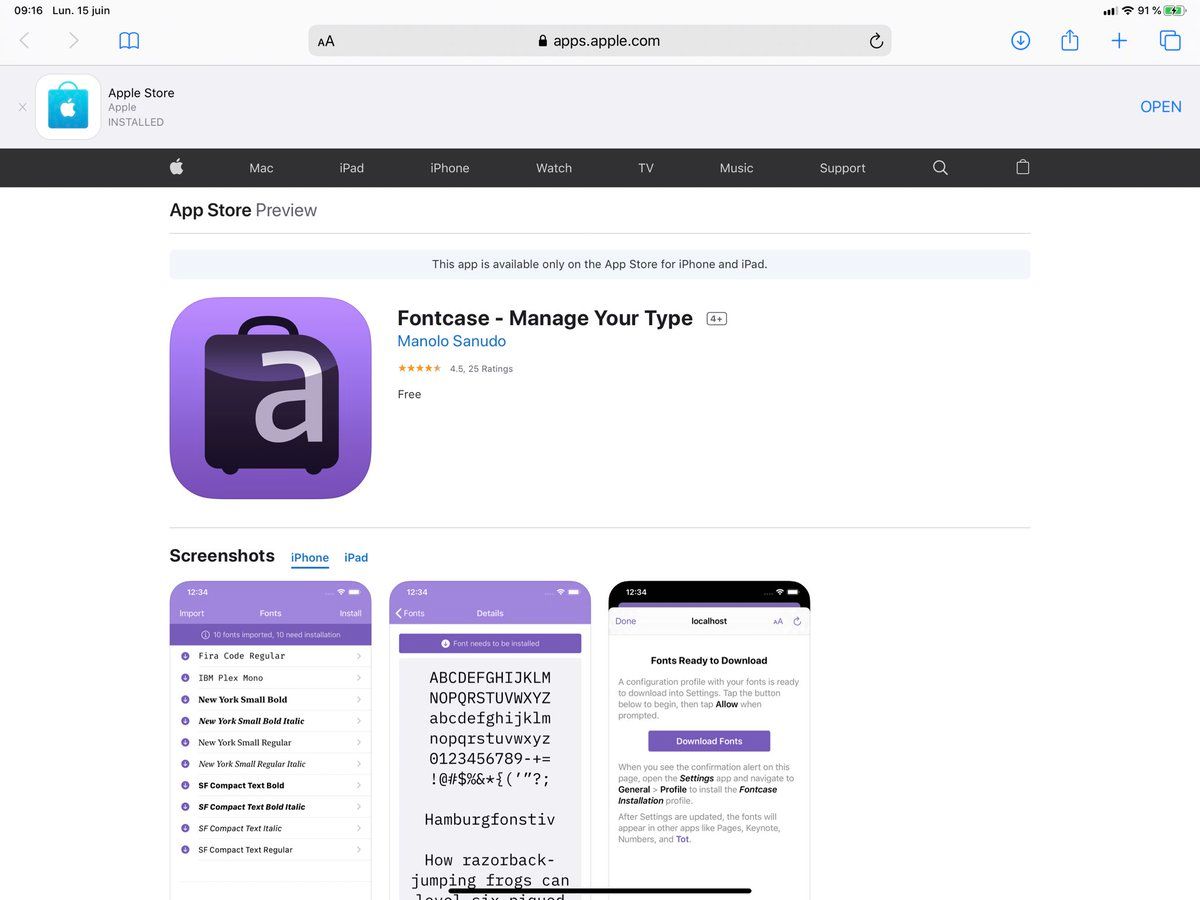Screen dimensions: 1200x900
Task: Tap the Safari back arrow
Action: coord(25,41)
